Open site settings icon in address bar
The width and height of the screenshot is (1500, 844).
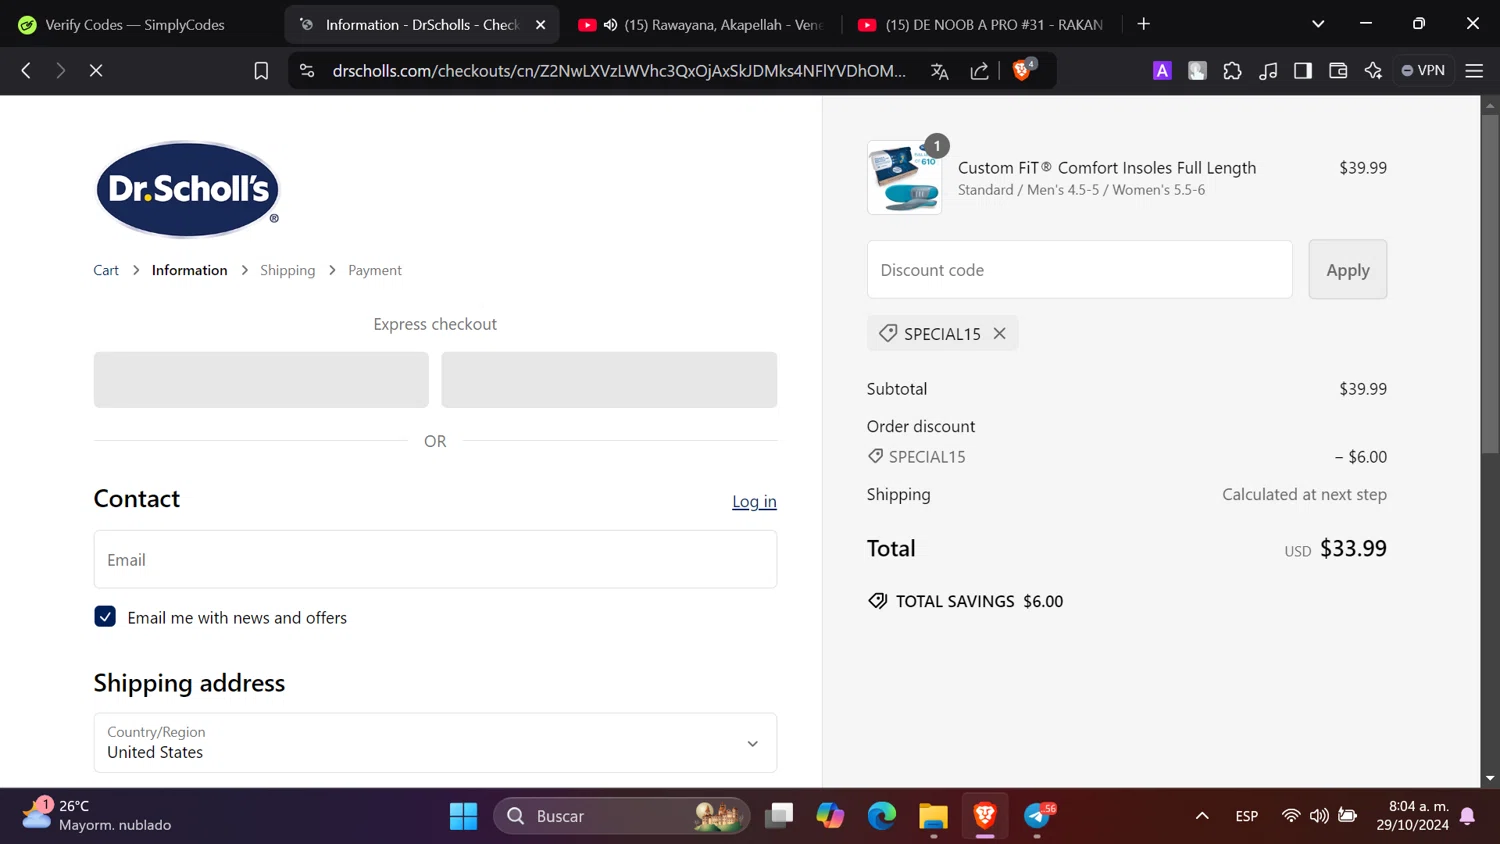point(307,70)
